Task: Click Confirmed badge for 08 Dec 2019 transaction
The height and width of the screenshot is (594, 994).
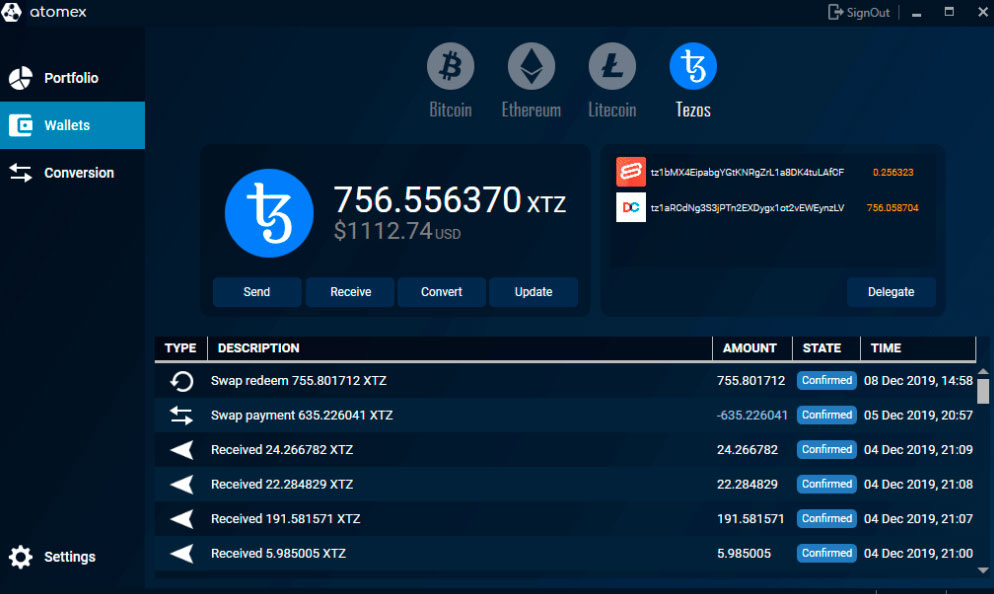Action: [x=827, y=380]
